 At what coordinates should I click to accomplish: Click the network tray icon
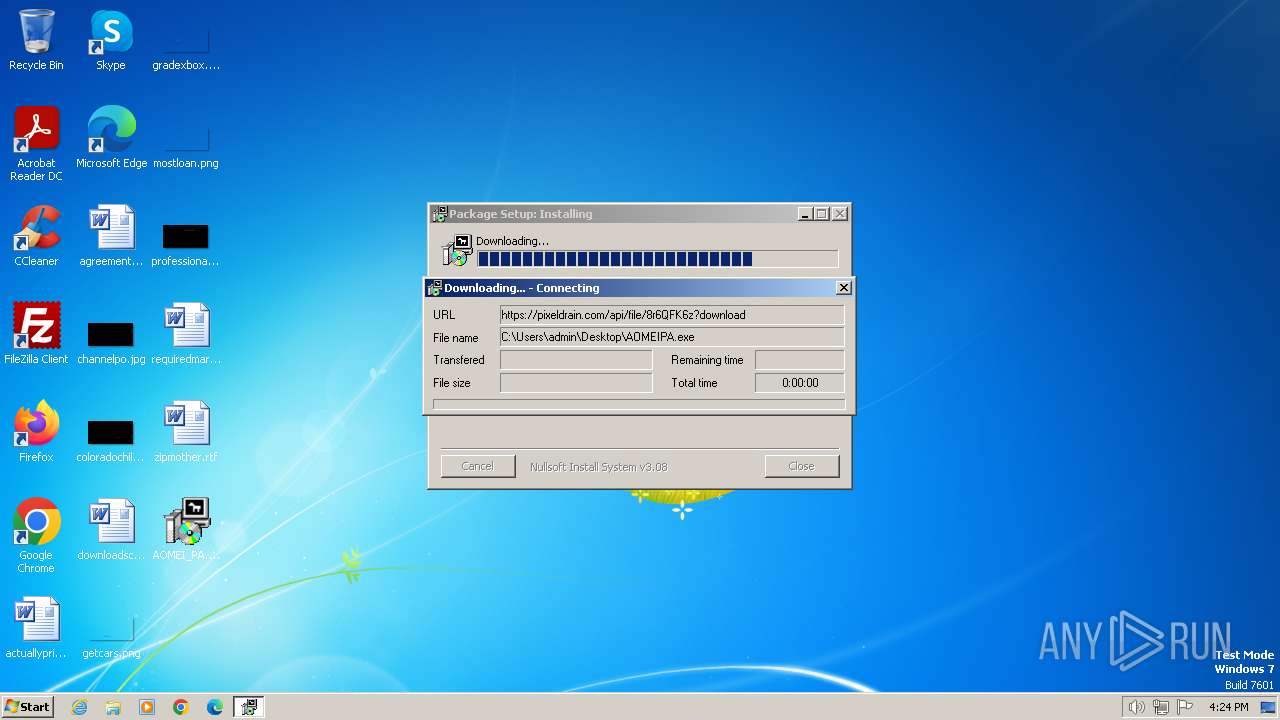1161,707
